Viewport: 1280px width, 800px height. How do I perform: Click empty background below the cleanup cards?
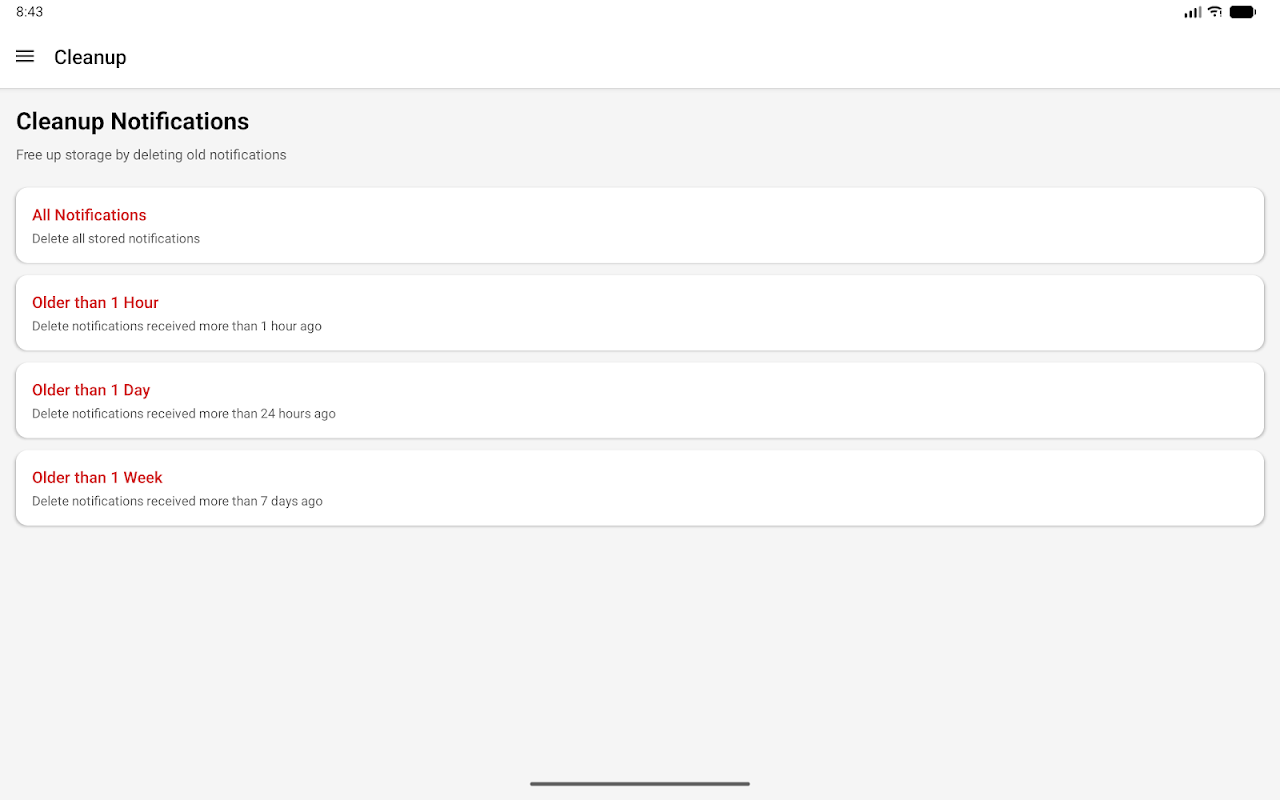(x=640, y=650)
